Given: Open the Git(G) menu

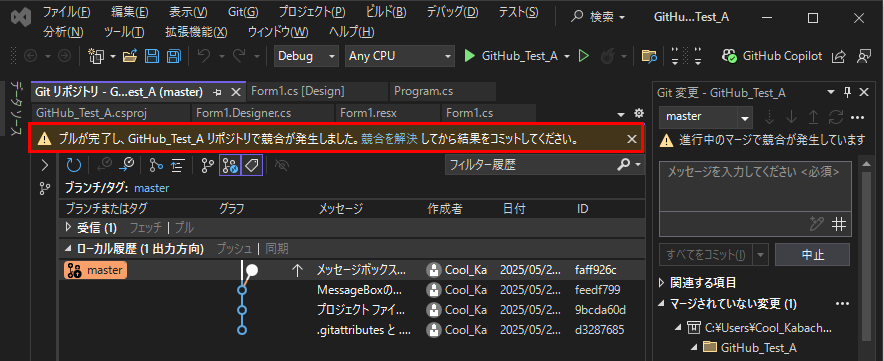Looking at the screenshot, I should click(243, 12).
